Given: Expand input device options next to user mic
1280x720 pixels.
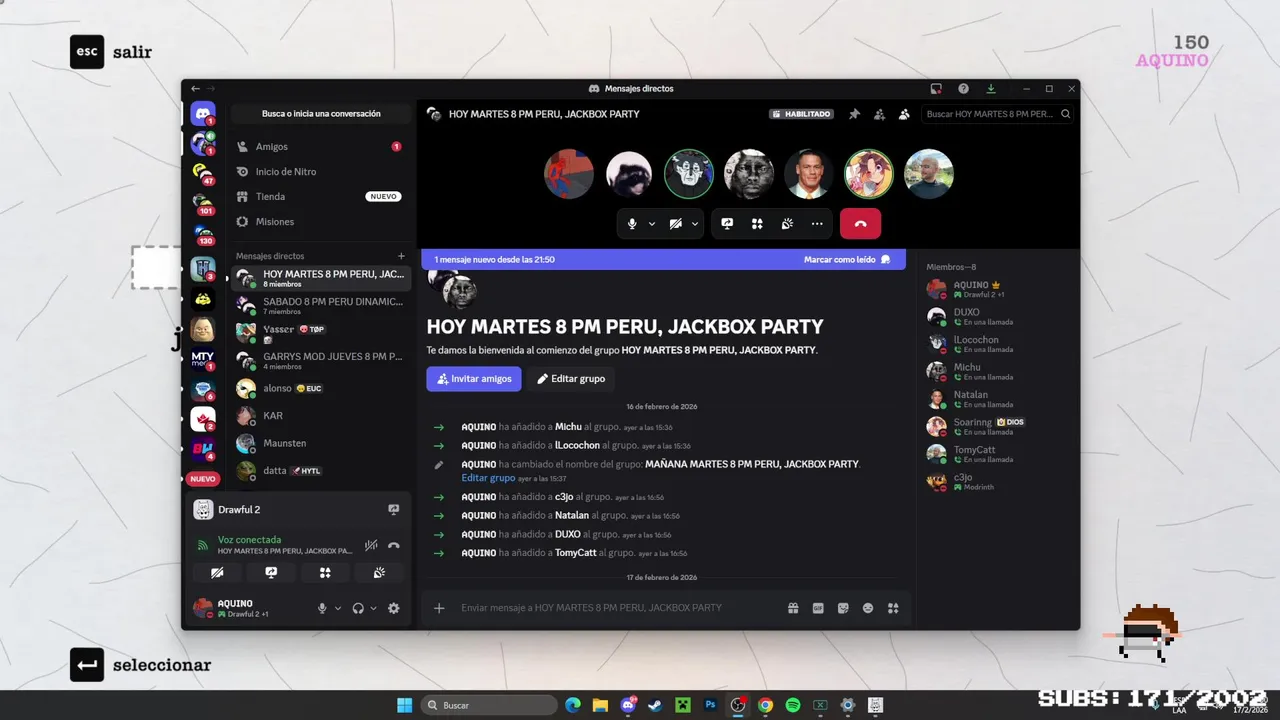Looking at the screenshot, I should click(338, 608).
